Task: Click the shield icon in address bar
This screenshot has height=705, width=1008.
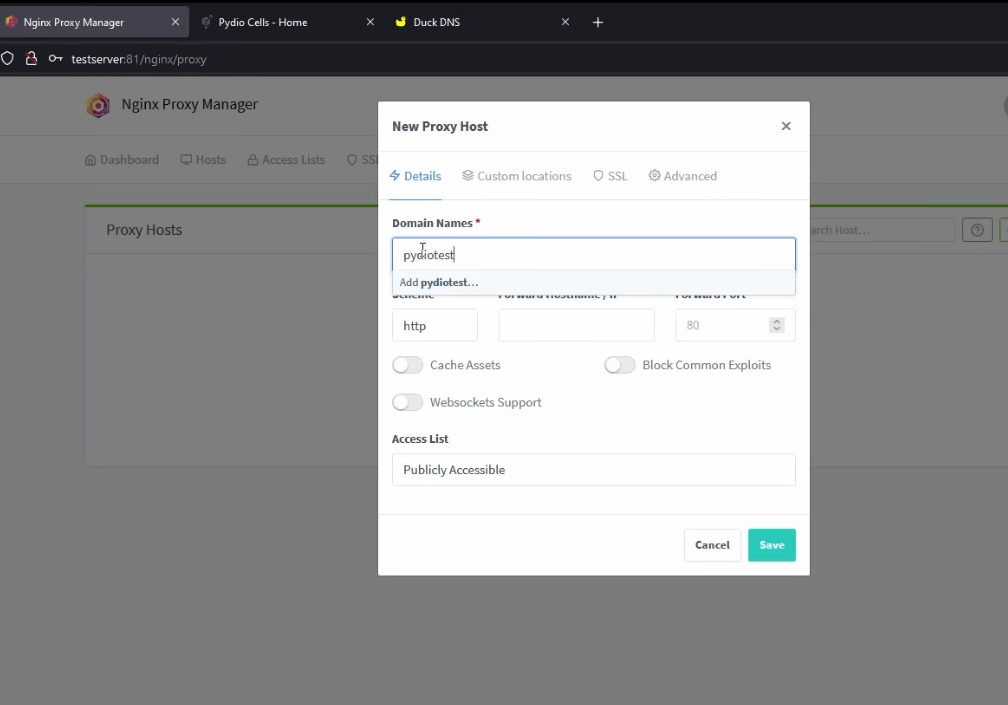Action: (8, 59)
